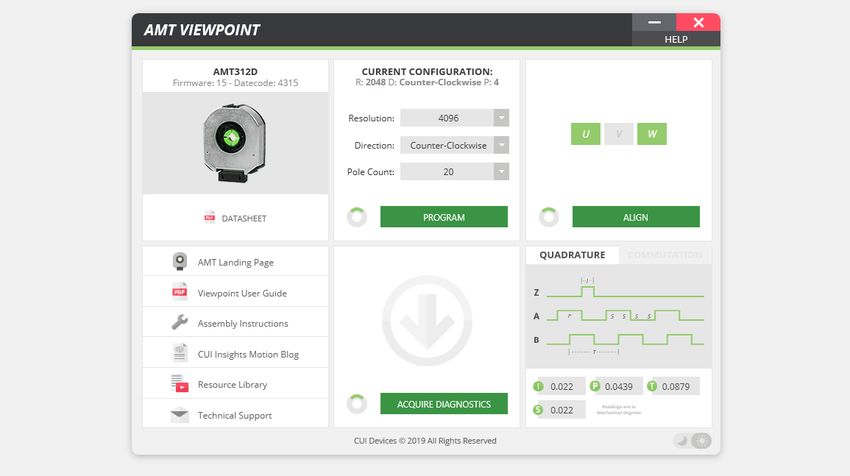Screen dimensions: 850x476
Task: Open the Viewpoint User Guide link
Action: pyautogui.click(x=242, y=293)
